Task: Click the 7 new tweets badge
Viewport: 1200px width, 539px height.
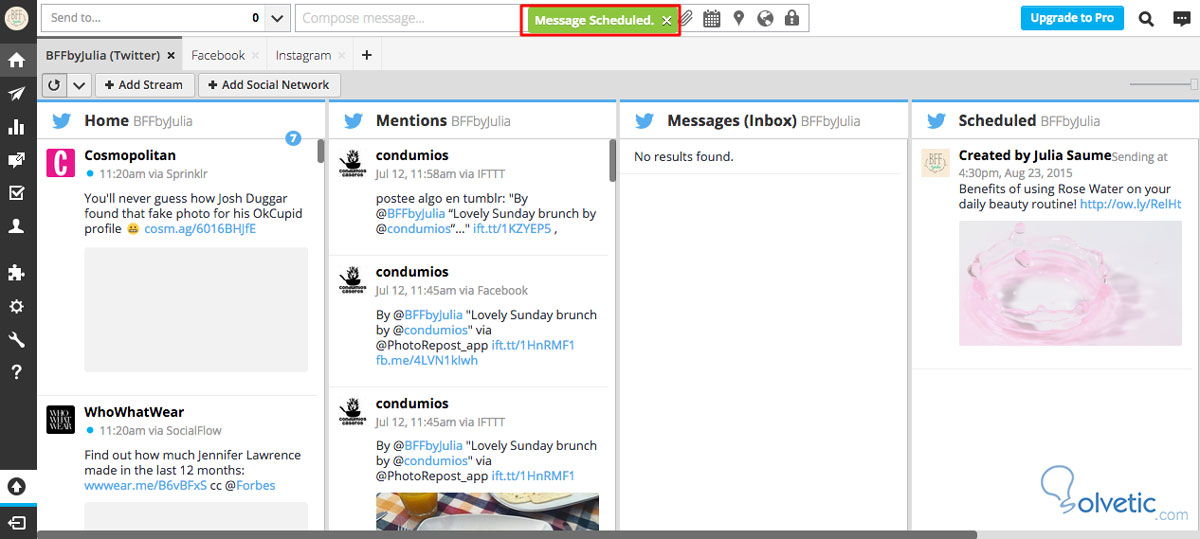Action: pyautogui.click(x=293, y=138)
